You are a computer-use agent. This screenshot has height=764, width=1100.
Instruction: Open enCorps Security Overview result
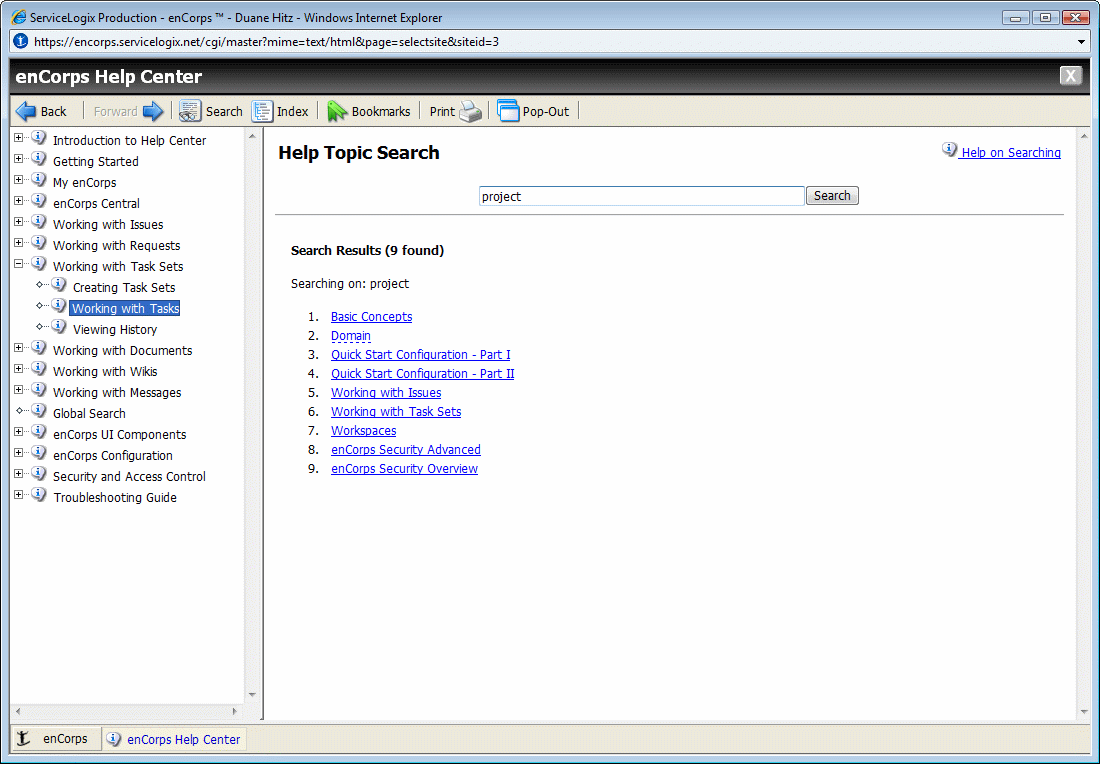[405, 468]
